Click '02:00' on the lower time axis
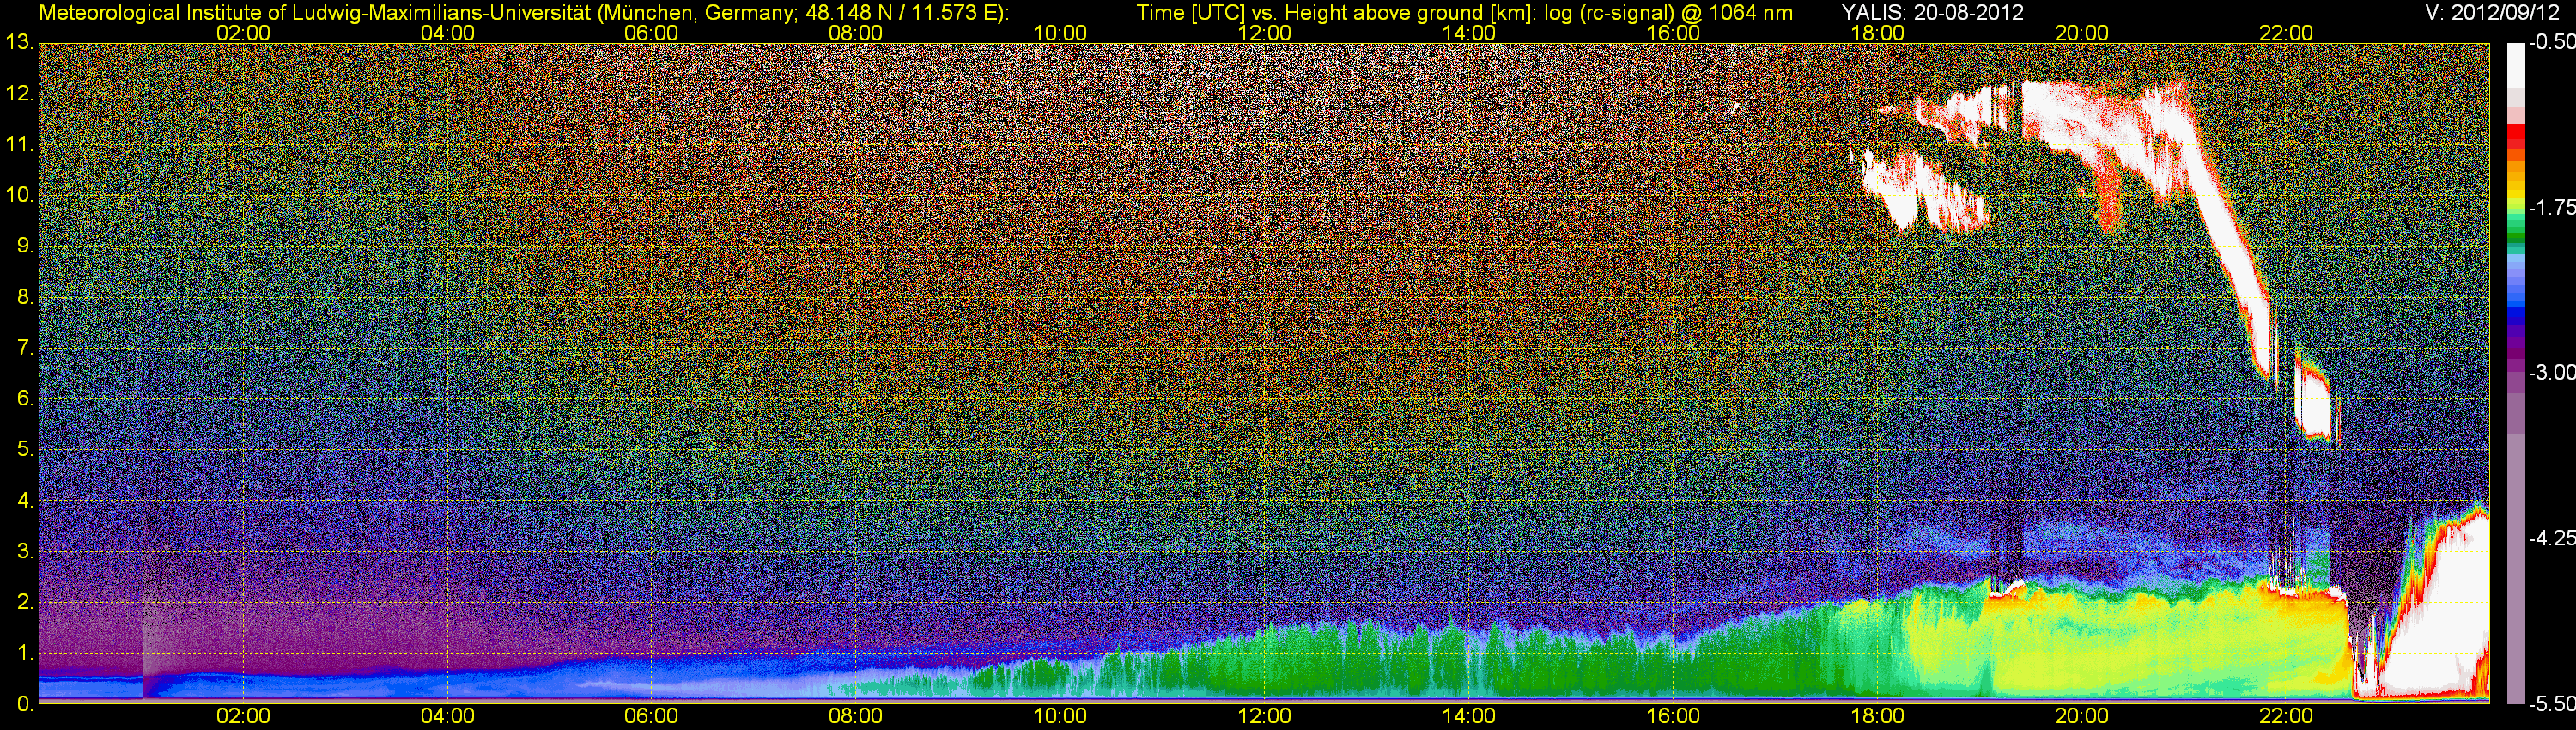Viewport: 2576px width, 730px height. 243,716
